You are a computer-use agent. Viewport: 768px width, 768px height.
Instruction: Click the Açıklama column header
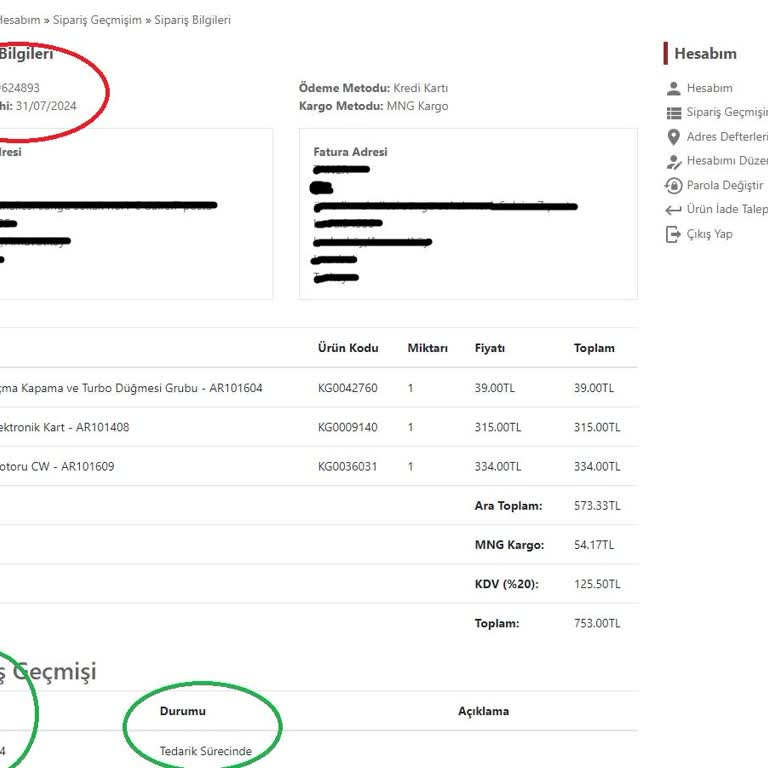pos(483,711)
